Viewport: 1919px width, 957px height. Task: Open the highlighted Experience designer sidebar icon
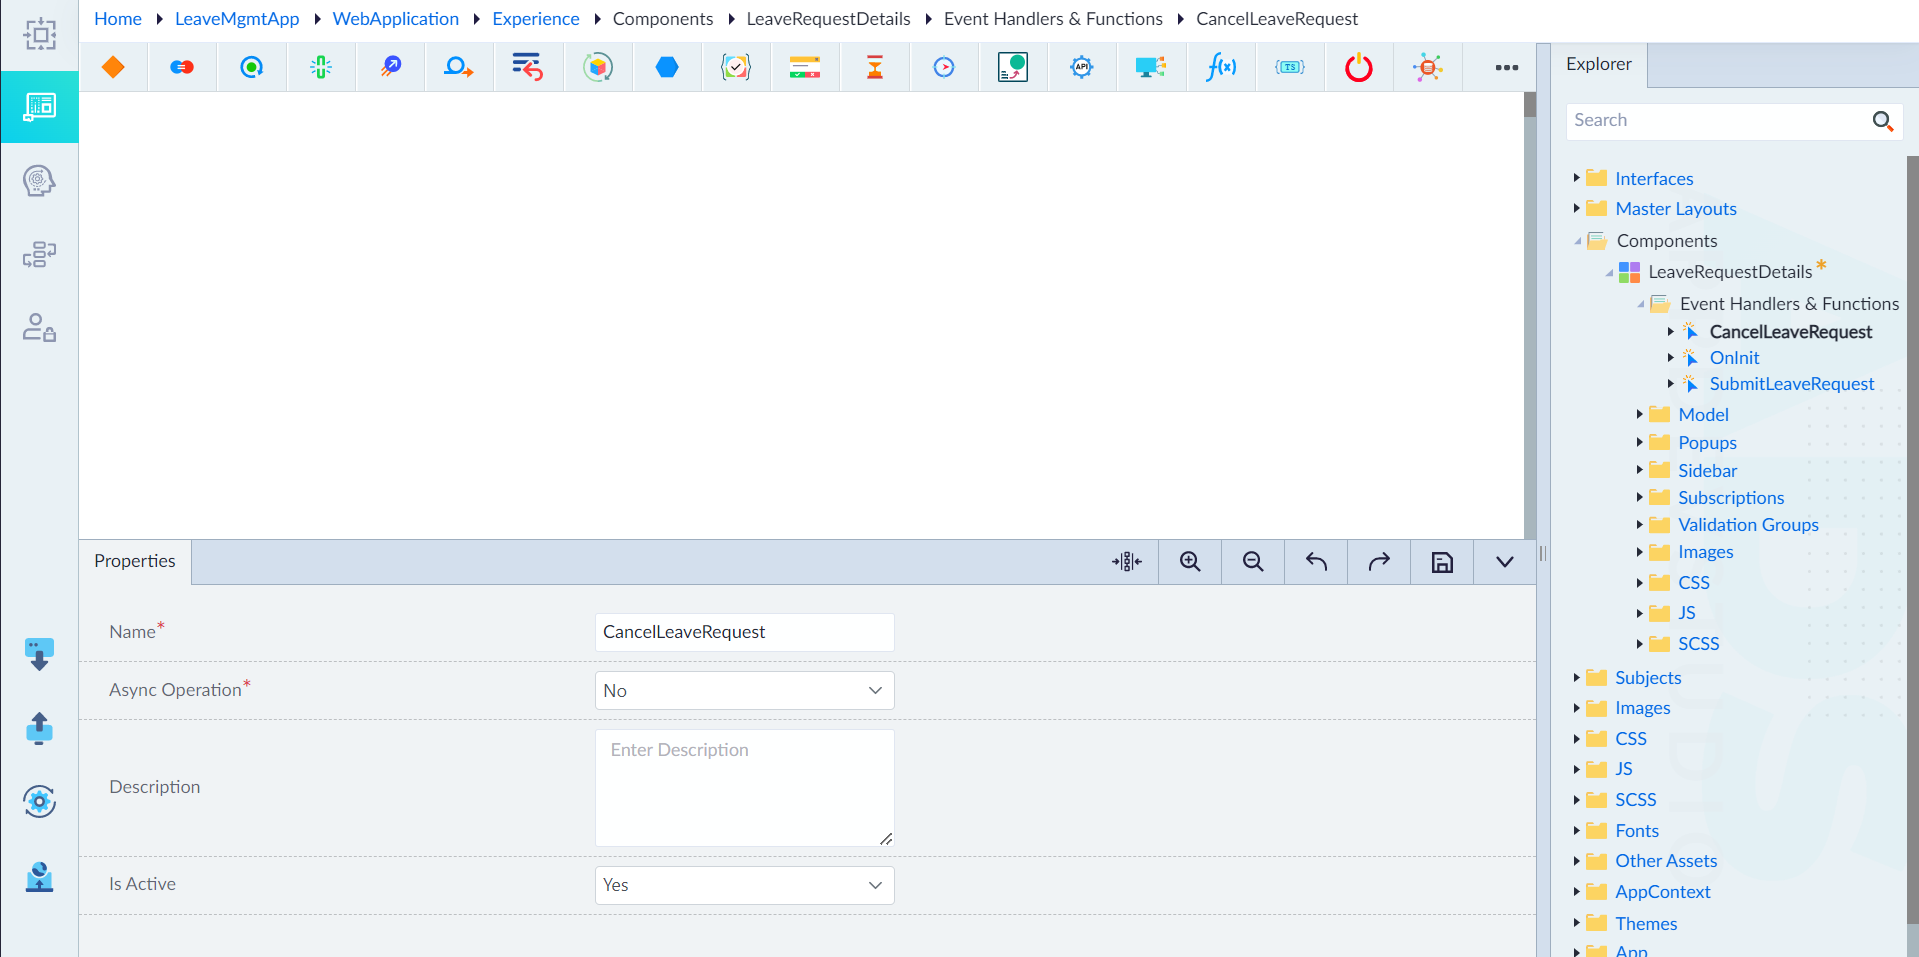(39, 107)
